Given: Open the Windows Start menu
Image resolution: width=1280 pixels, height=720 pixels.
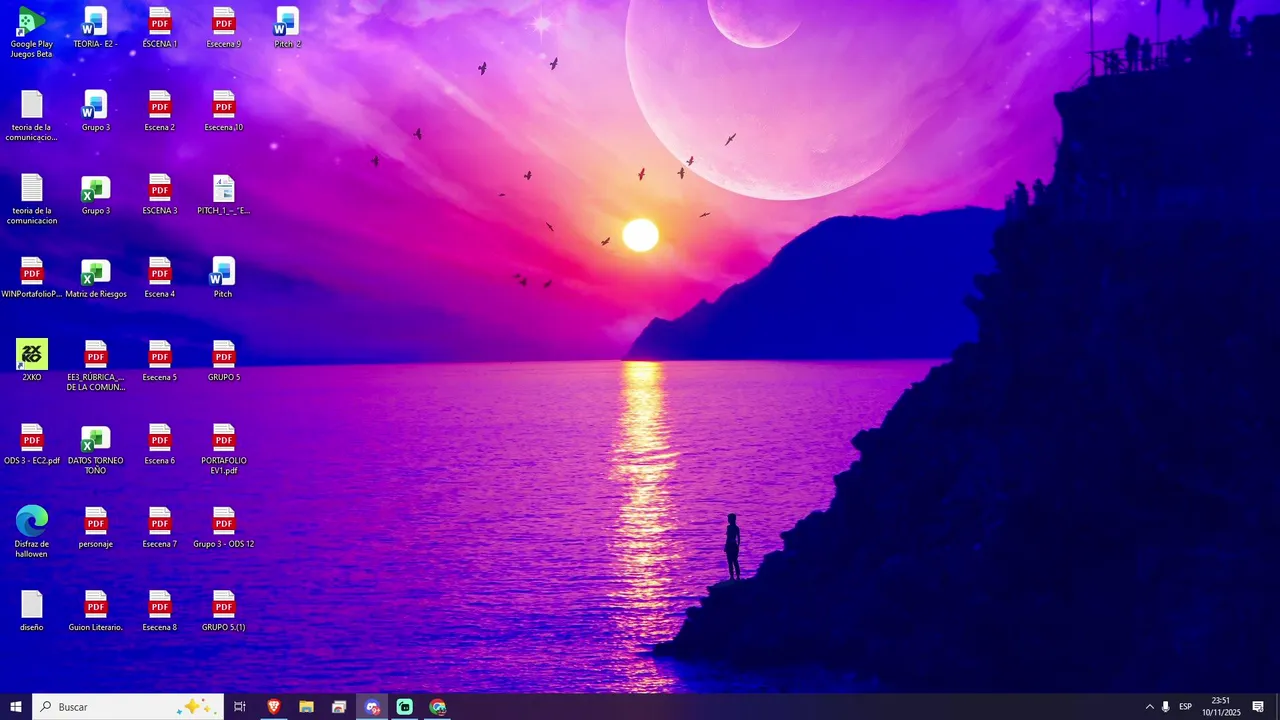Looking at the screenshot, I should click(16, 707).
